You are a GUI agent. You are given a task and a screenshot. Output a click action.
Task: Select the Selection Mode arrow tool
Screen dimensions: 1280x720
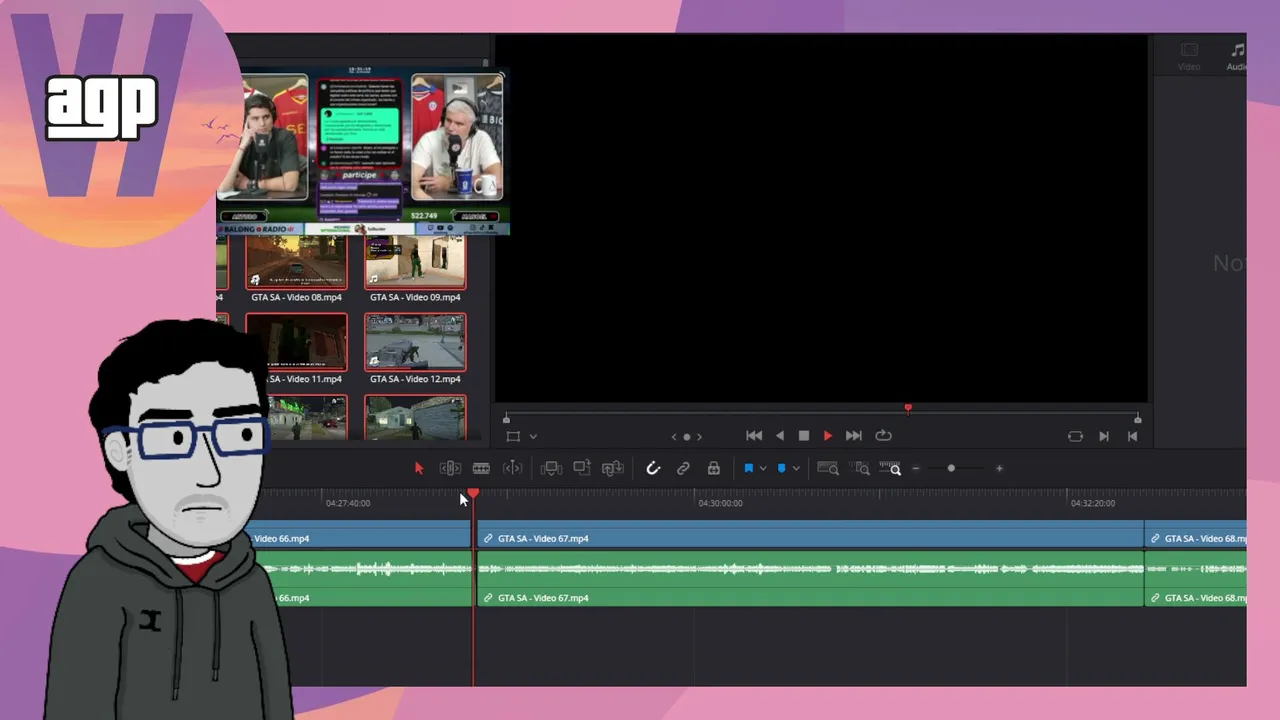click(419, 468)
